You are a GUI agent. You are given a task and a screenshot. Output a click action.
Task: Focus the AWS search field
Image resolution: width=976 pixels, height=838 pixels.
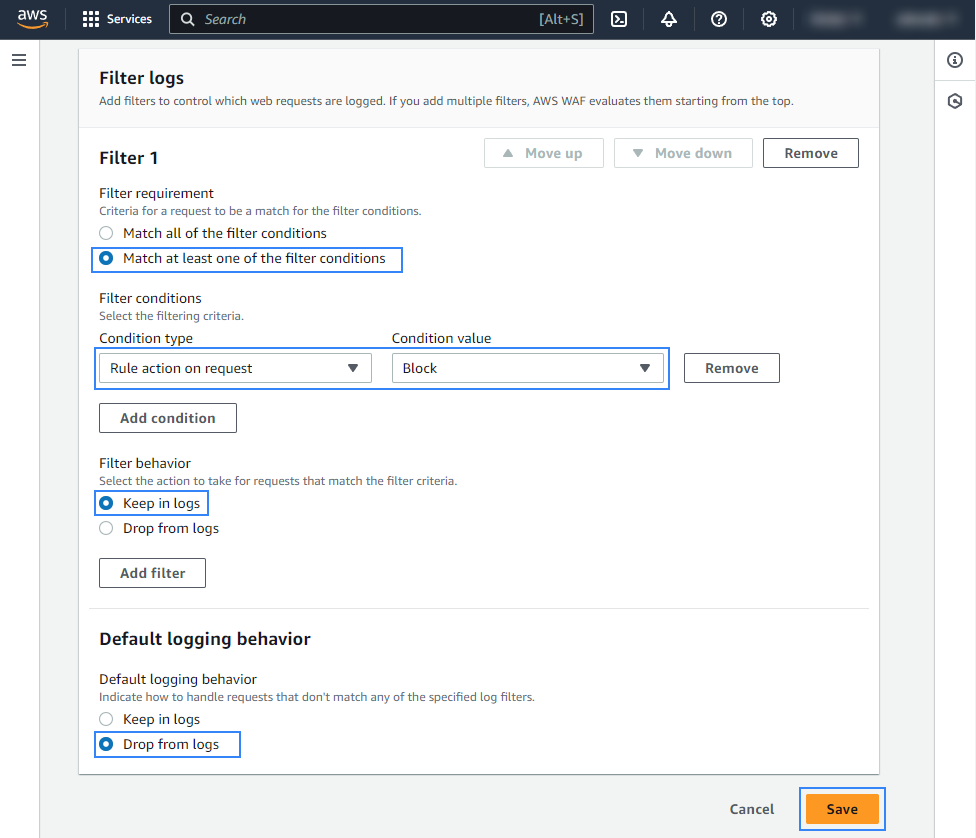pos(380,19)
